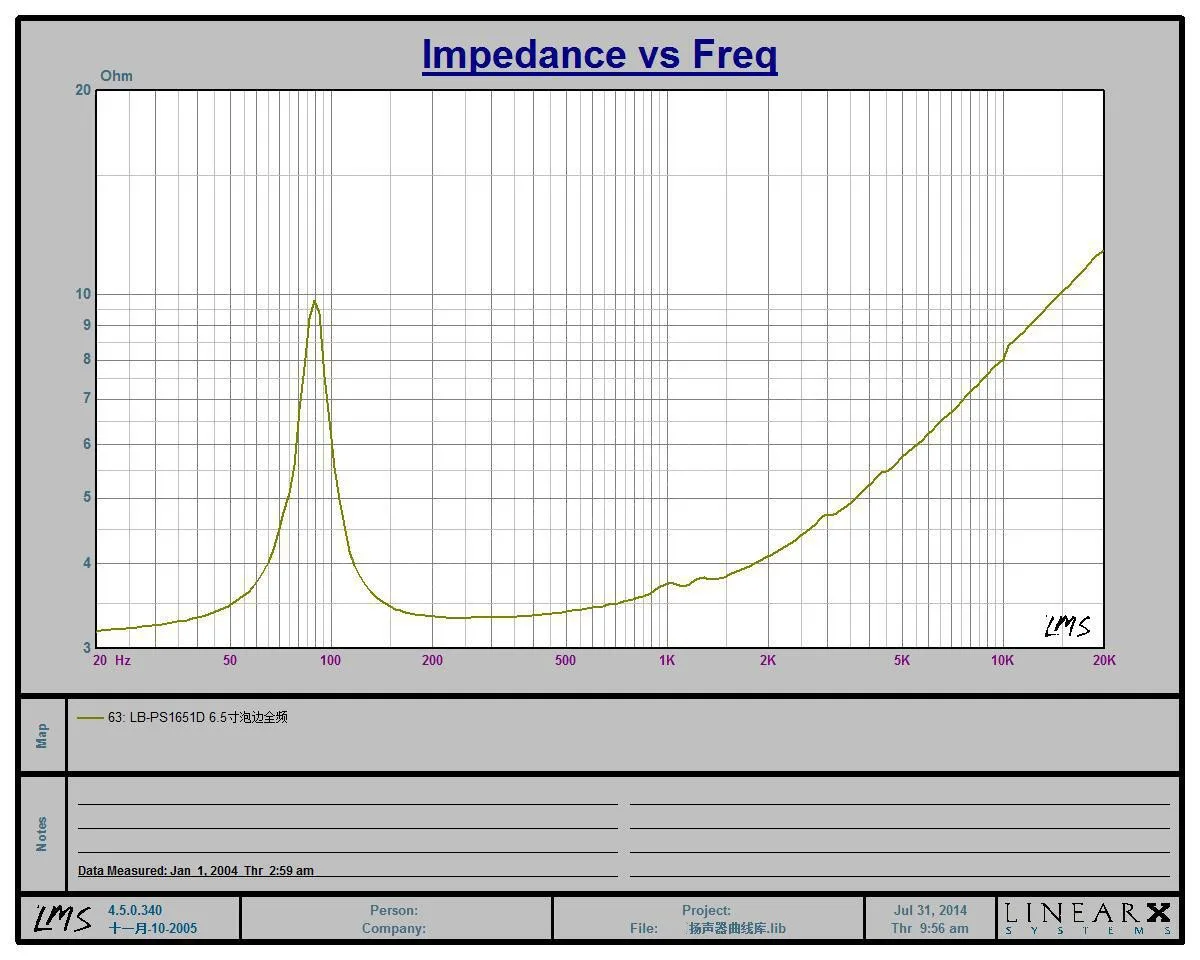The height and width of the screenshot is (960, 1200).
Task: Click the "5" Ohm vertical axis label
Action: click(87, 498)
